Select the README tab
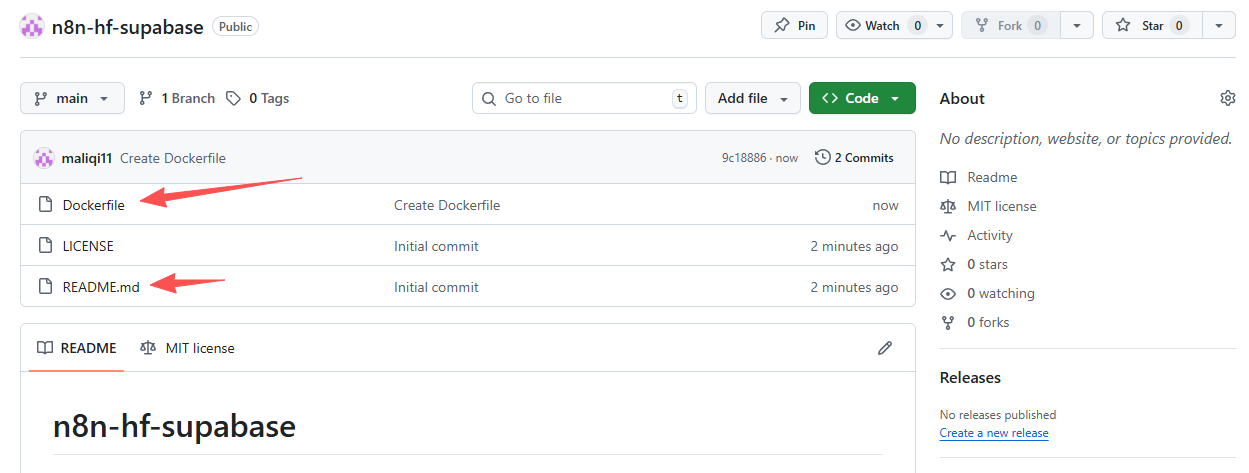 [x=76, y=348]
